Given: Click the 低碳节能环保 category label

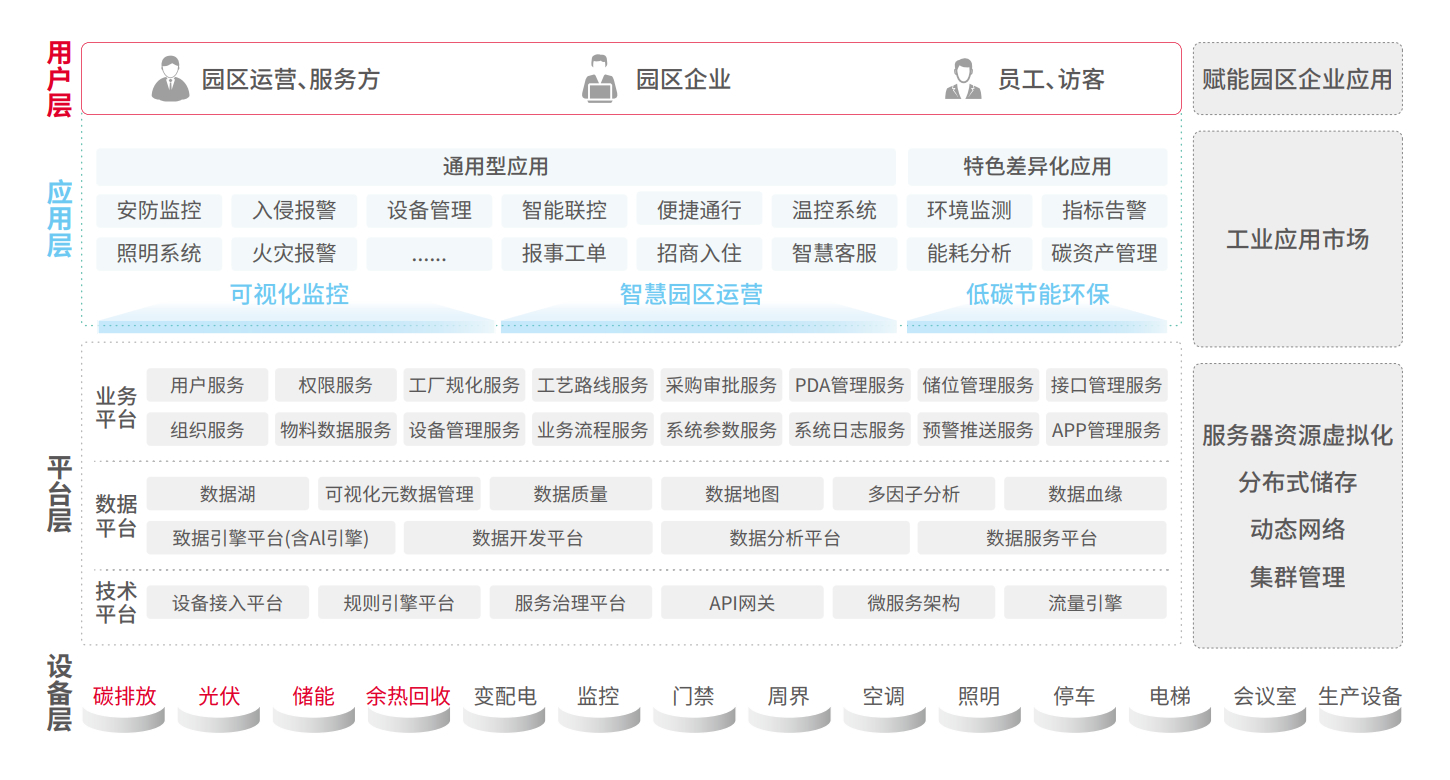Looking at the screenshot, I should pyautogui.click(x=1037, y=295).
